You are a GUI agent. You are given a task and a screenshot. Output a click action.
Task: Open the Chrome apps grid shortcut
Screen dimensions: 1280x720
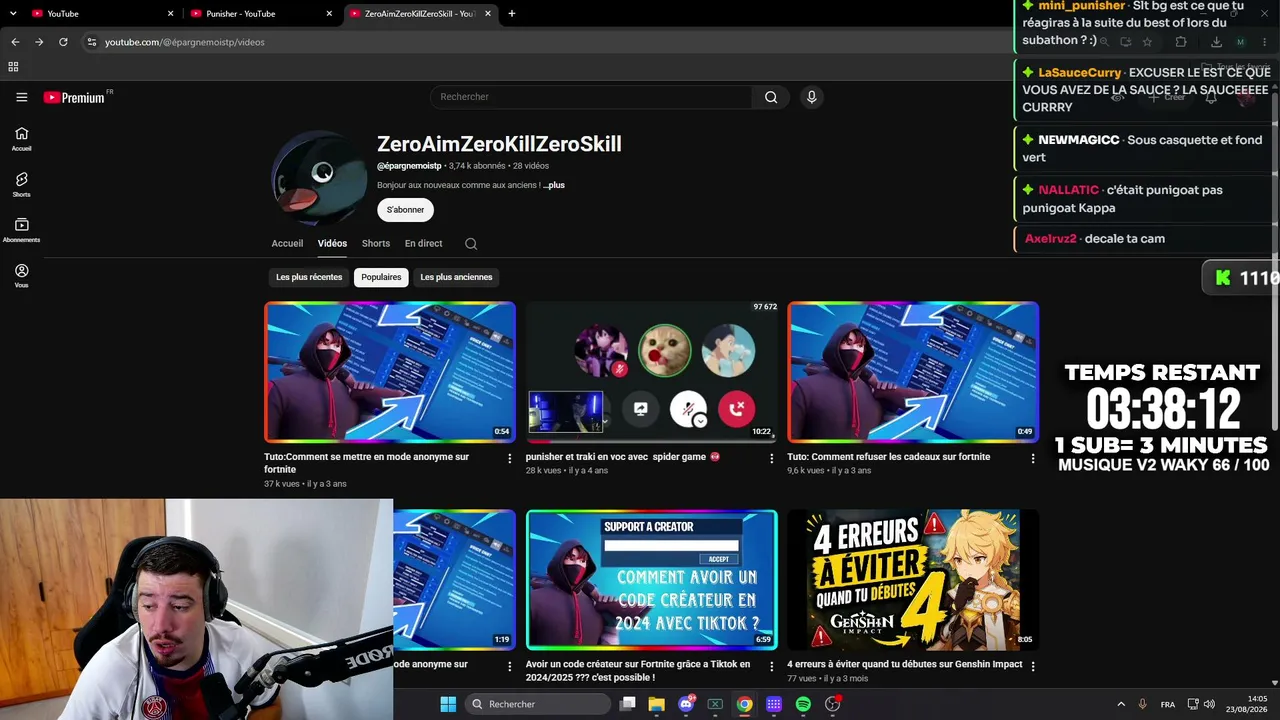tap(13, 67)
